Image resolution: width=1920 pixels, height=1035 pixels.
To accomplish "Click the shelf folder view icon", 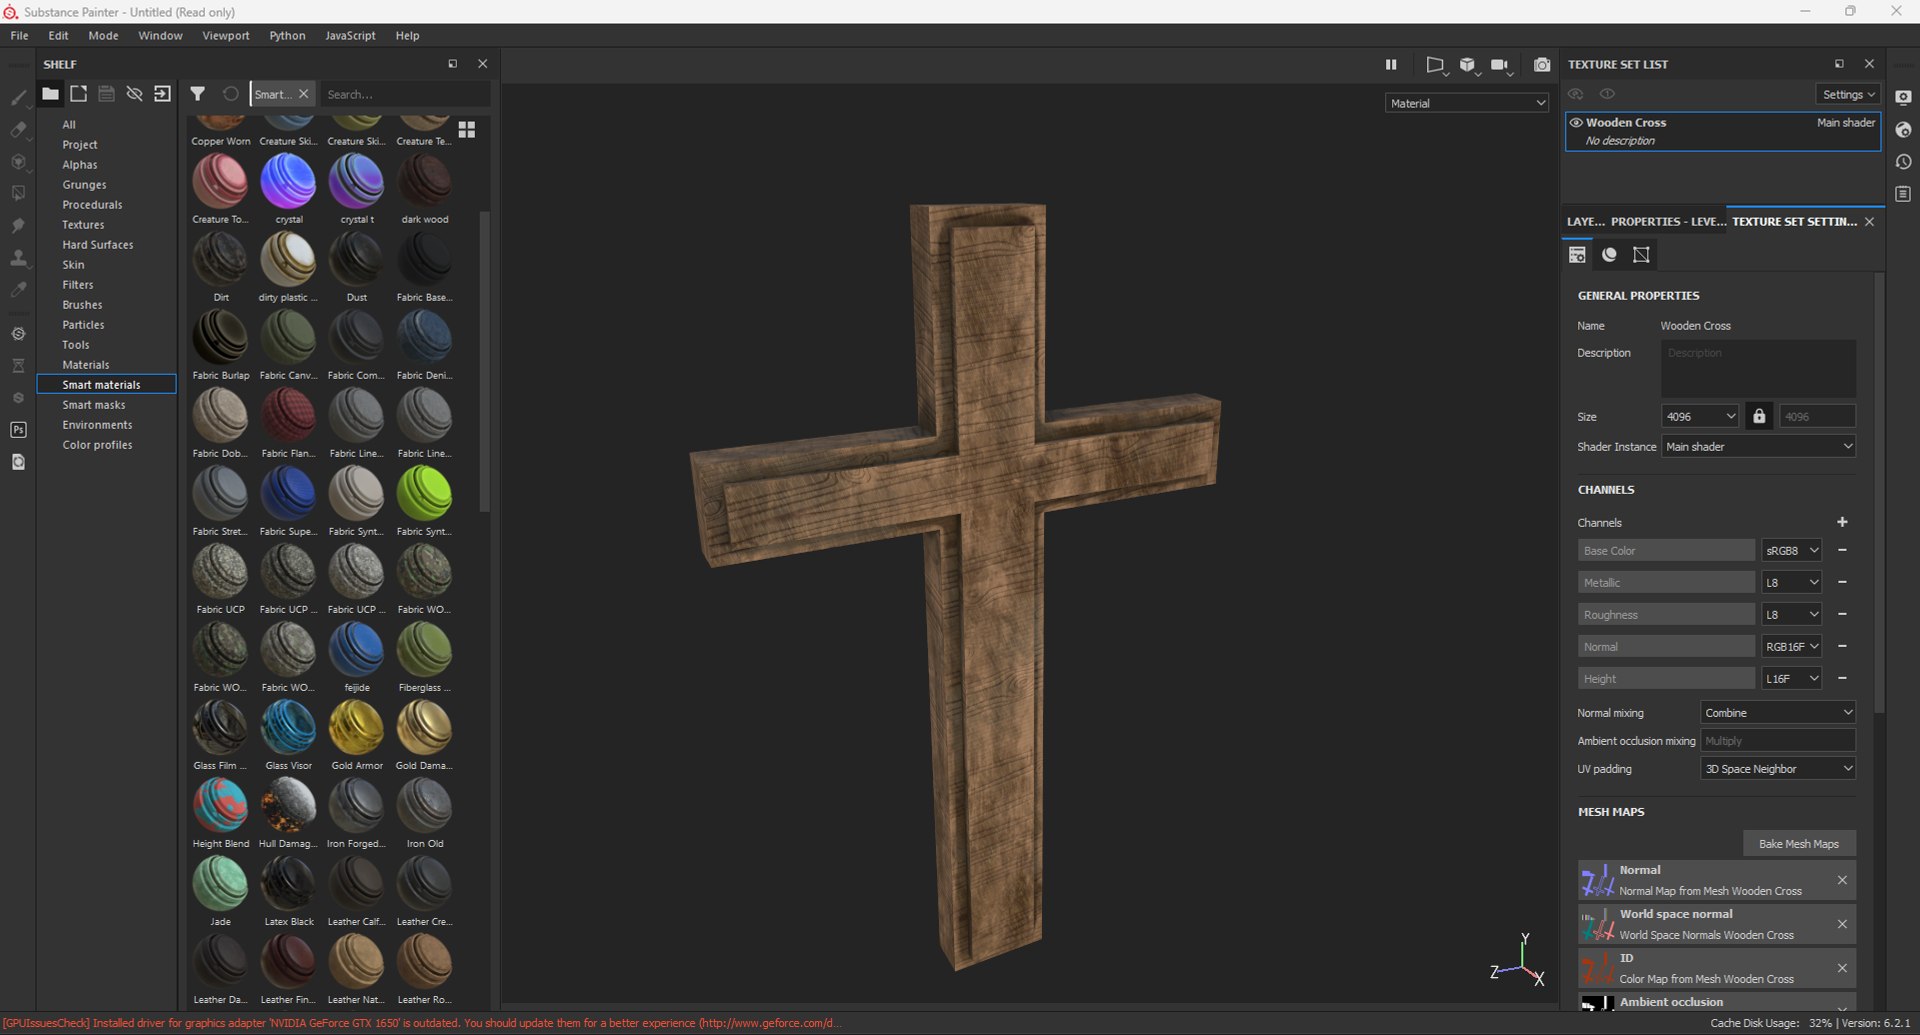I will pos(50,94).
